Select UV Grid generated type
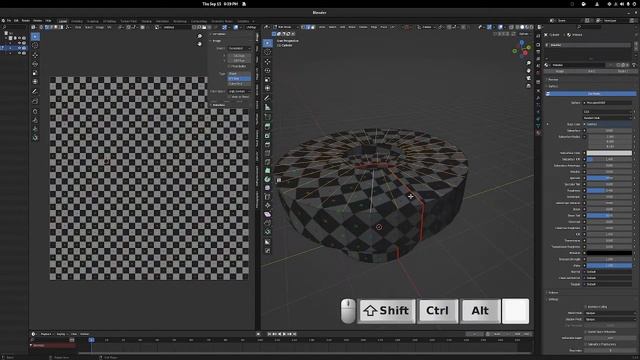This screenshot has height=360, width=640. (239, 78)
